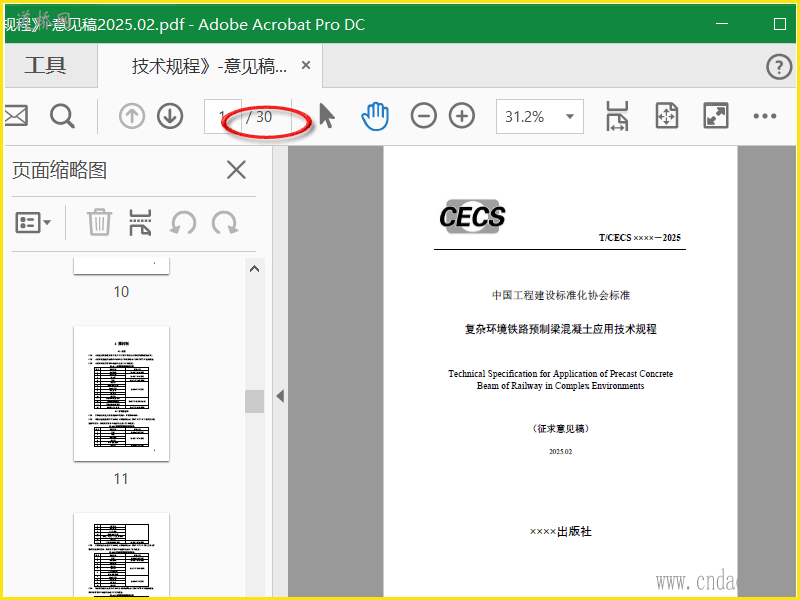Click the page break/print pages icon
800x600 pixels.
[140, 222]
